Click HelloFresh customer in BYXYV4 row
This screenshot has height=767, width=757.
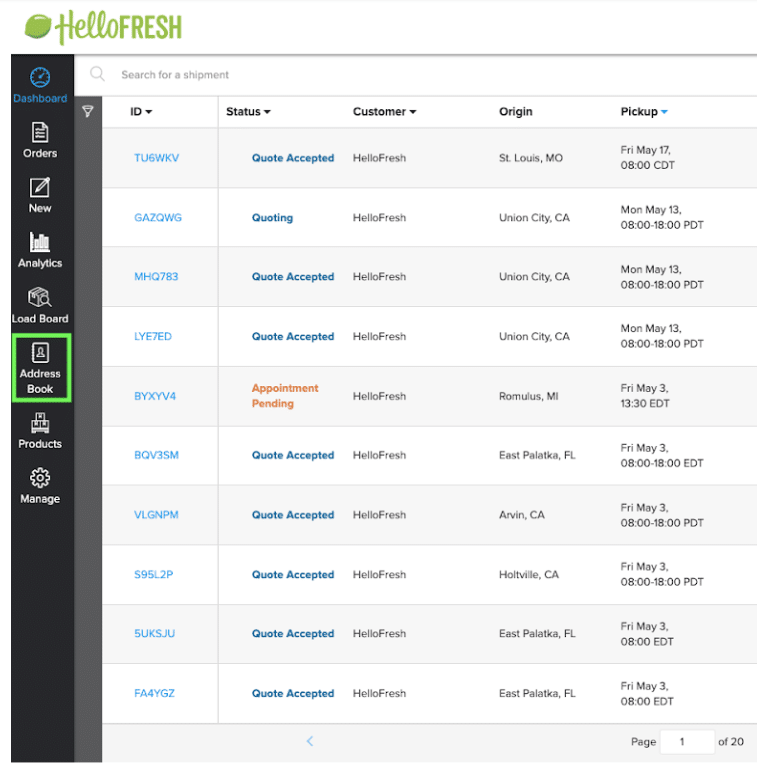point(379,396)
